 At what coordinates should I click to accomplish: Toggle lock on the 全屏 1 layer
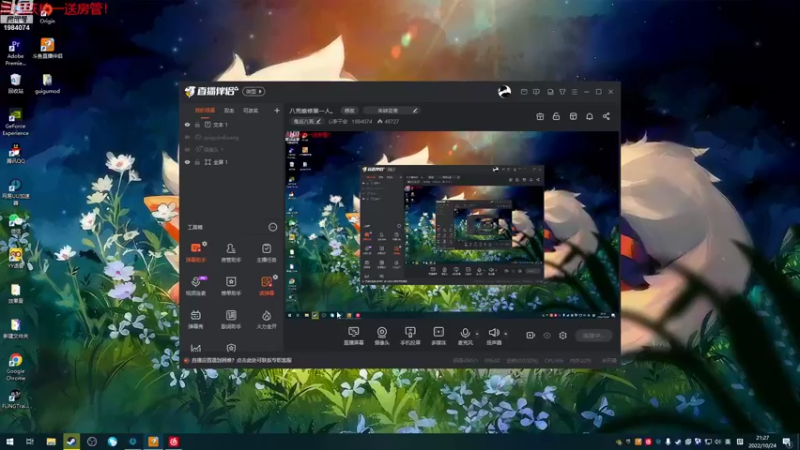(x=197, y=162)
